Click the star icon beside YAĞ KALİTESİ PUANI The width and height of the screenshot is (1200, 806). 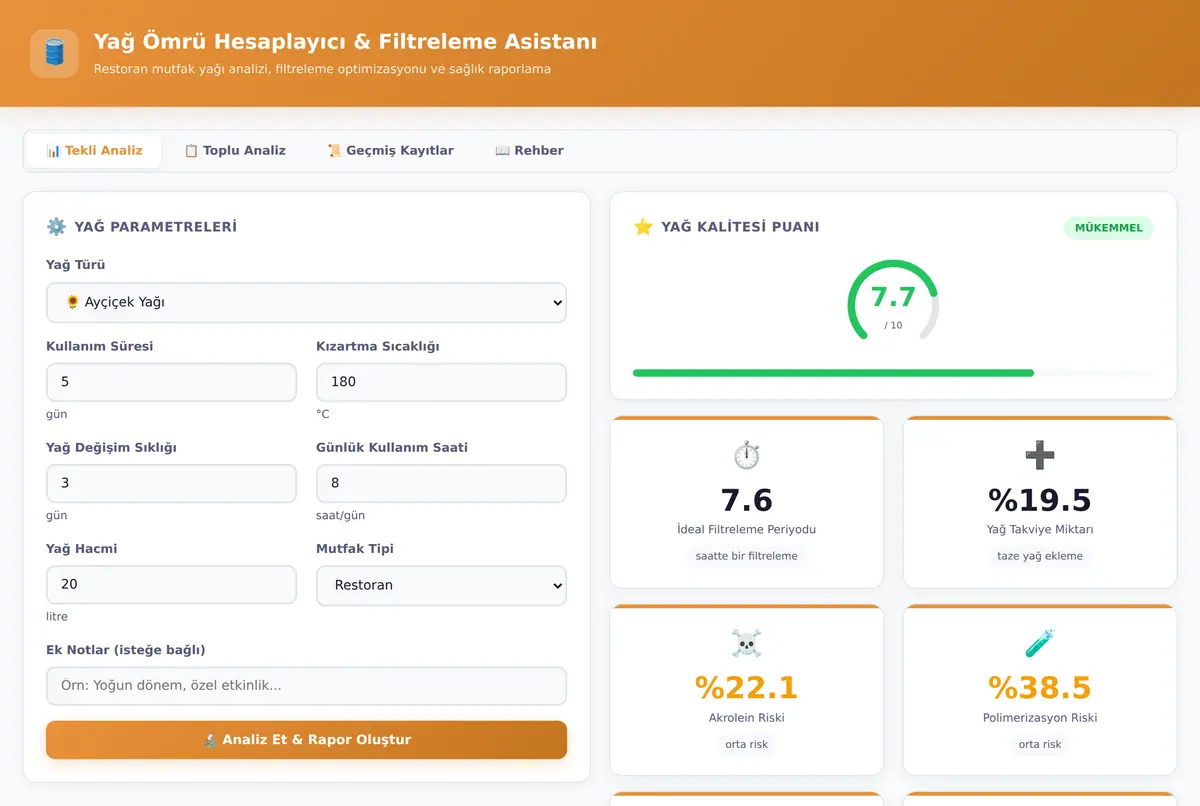click(643, 227)
